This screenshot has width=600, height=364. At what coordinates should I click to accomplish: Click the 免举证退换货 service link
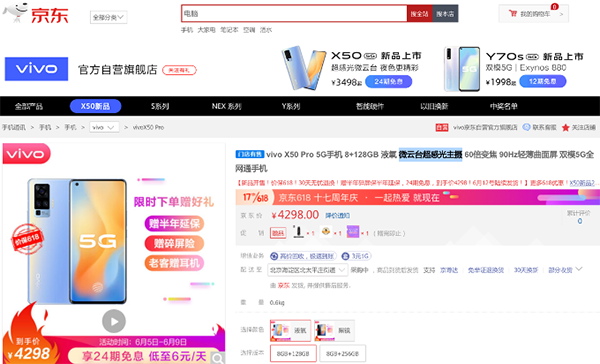pyautogui.click(x=486, y=270)
